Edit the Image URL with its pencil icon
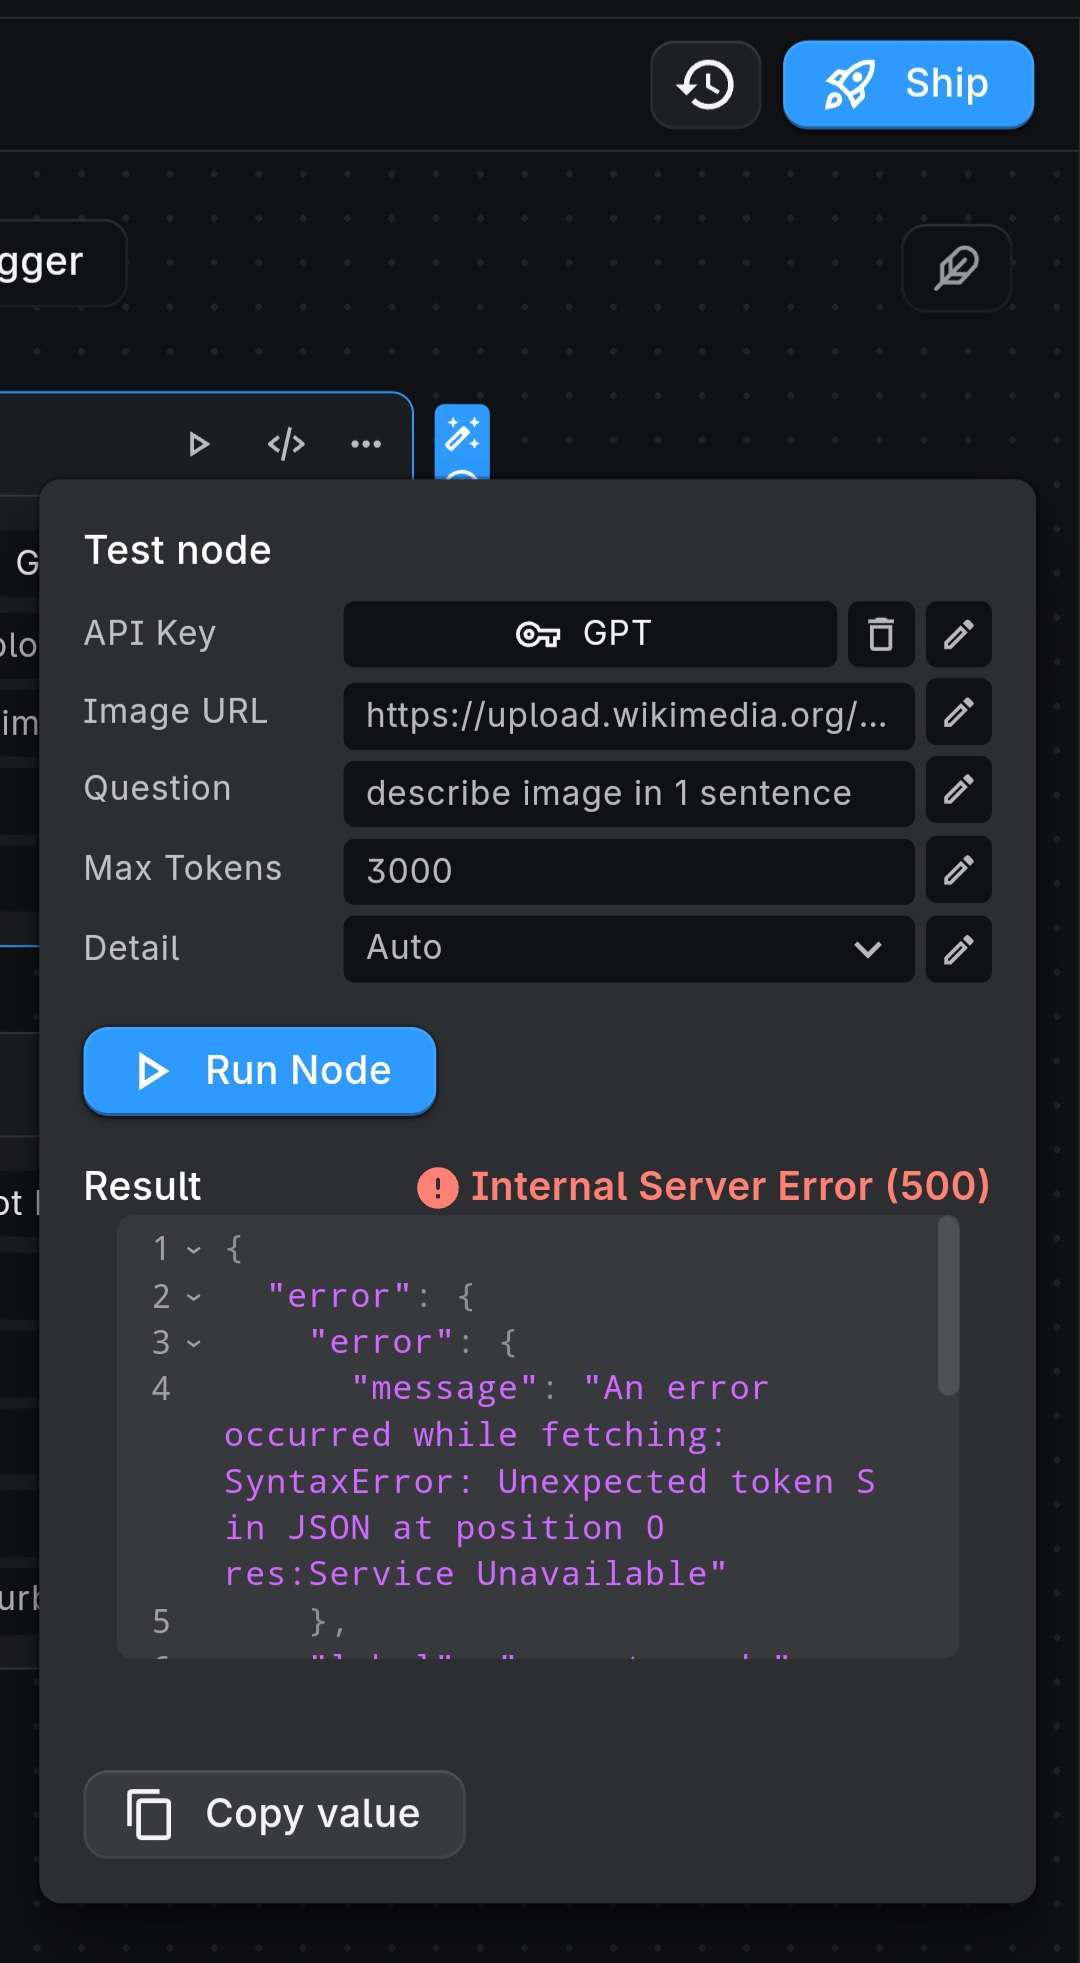This screenshot has width=1080, height=1963. point(957,712)
